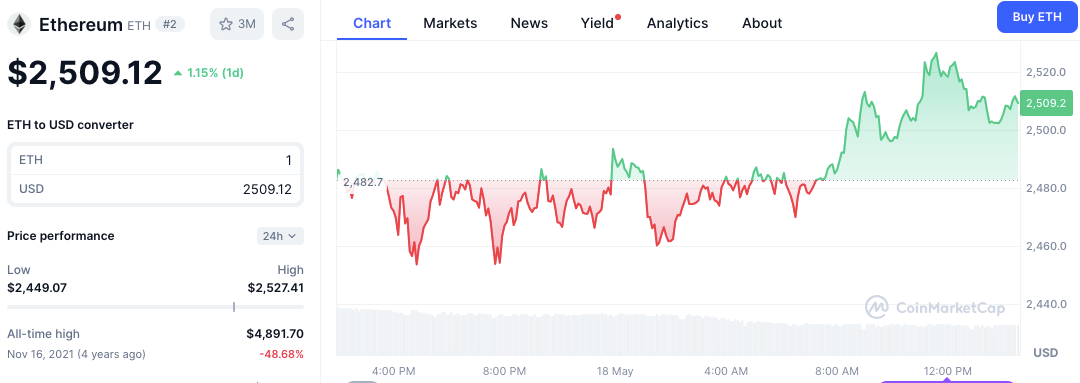Click the 12:00 PM time axis marker

pos(947,371)
